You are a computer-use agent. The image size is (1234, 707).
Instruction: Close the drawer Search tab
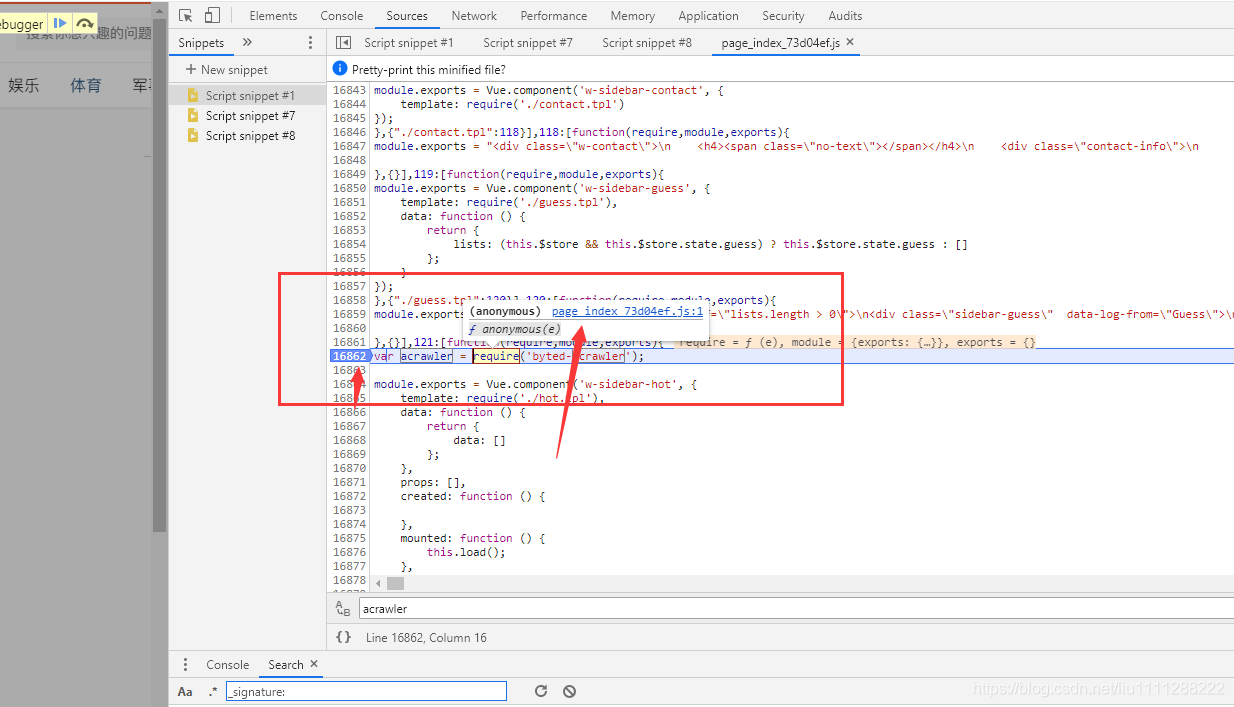pyautogui.click(x=313, y=664)
